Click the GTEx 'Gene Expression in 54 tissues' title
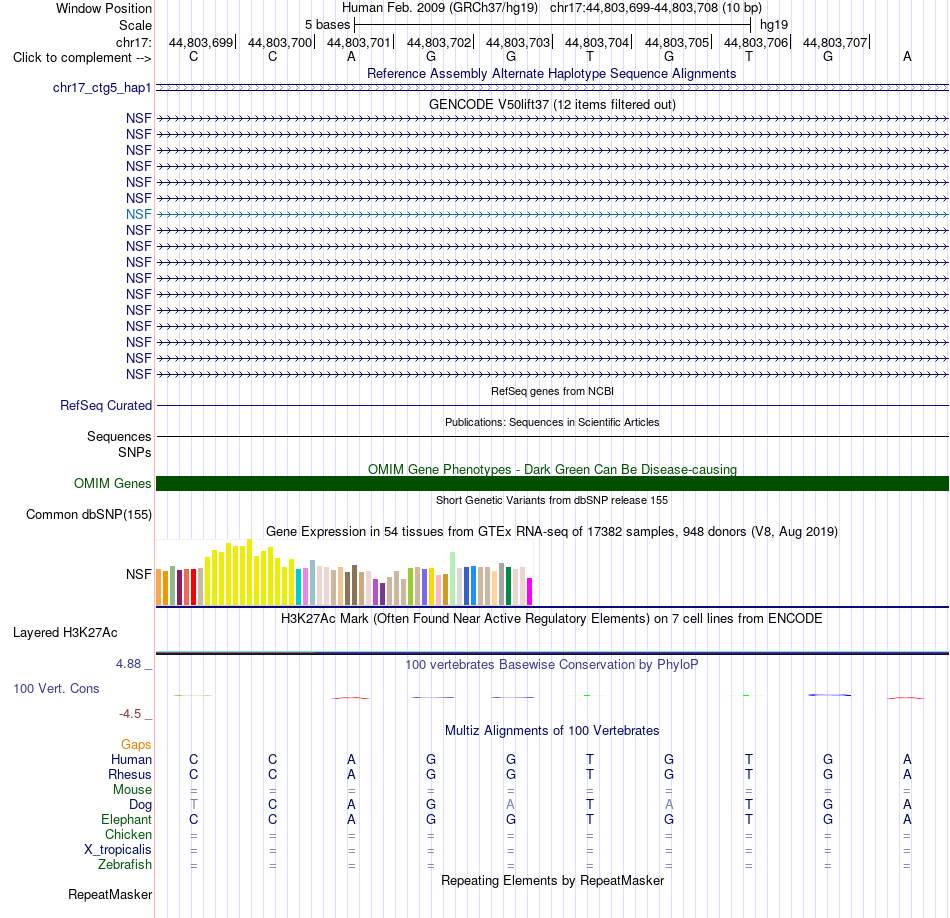950x918 pixels. tap(552, 531)
